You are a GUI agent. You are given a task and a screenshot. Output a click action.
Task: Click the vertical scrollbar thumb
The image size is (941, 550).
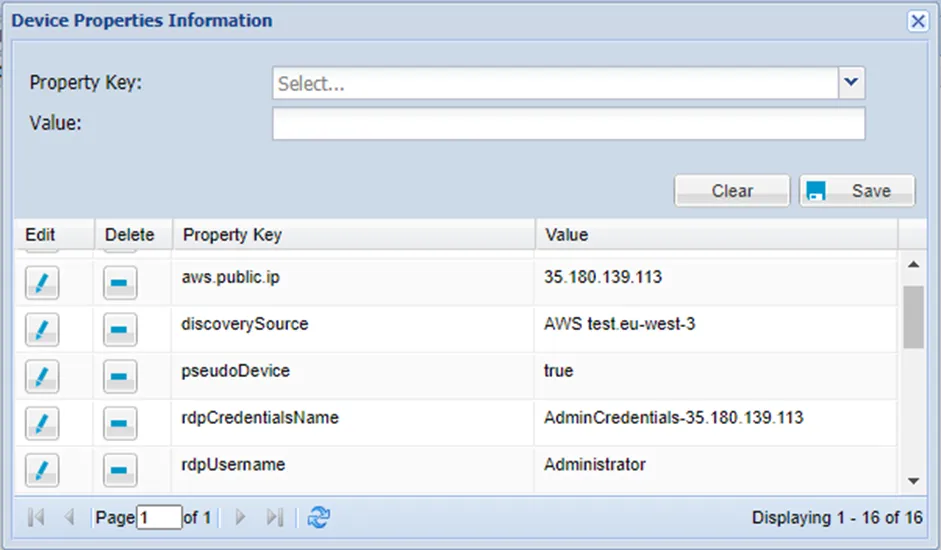[913, 317]
